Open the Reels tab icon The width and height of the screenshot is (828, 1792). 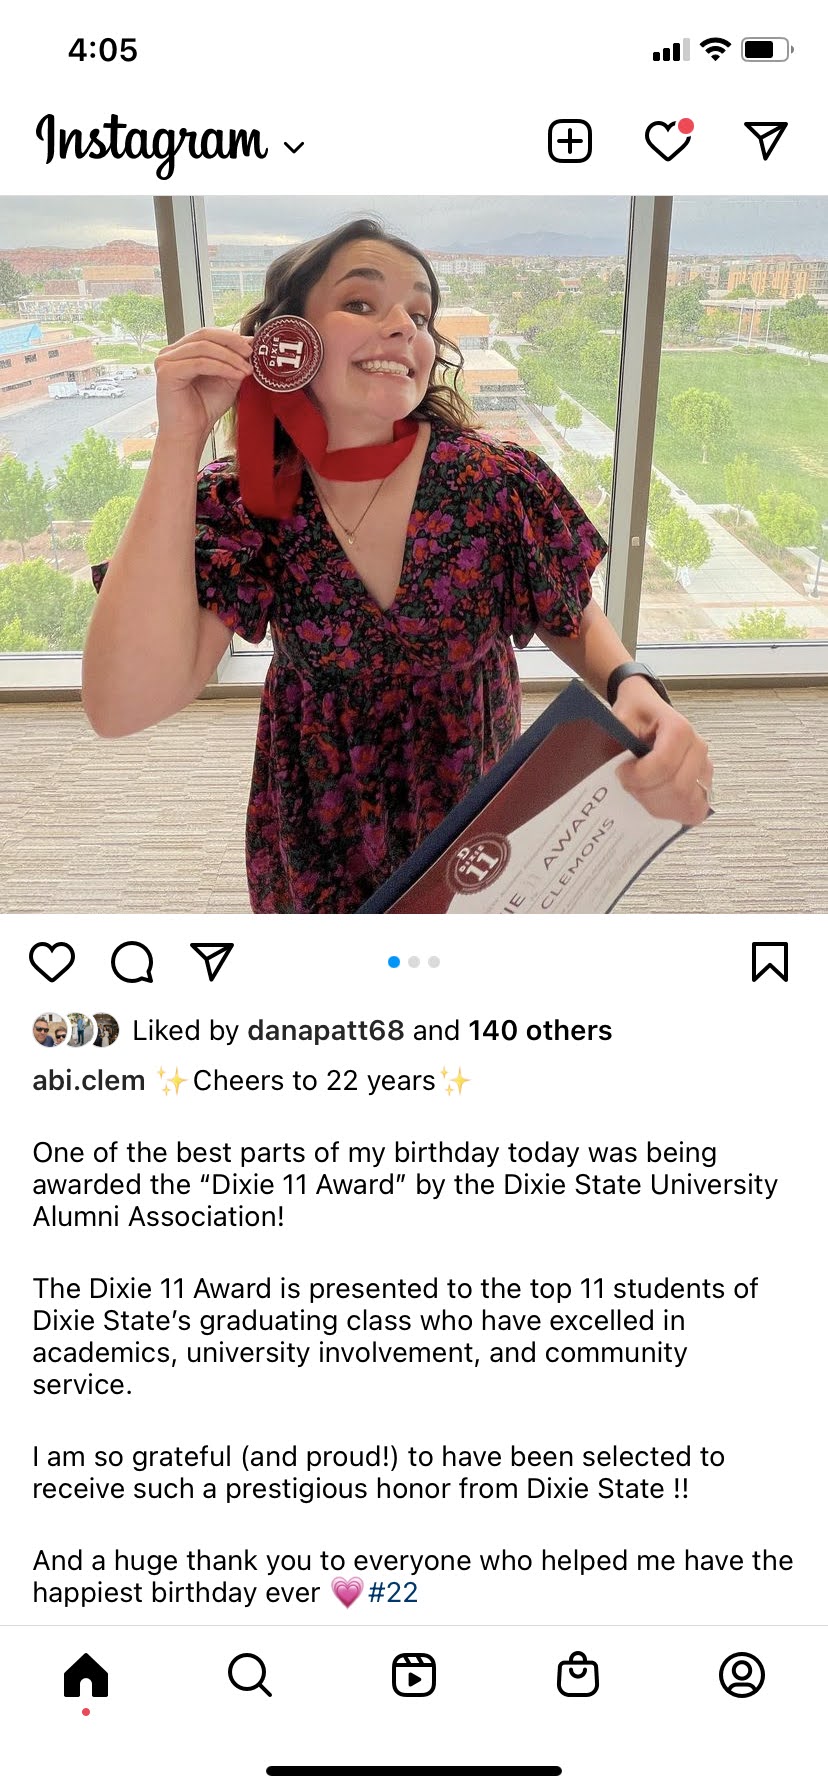tap(414, 1674)
